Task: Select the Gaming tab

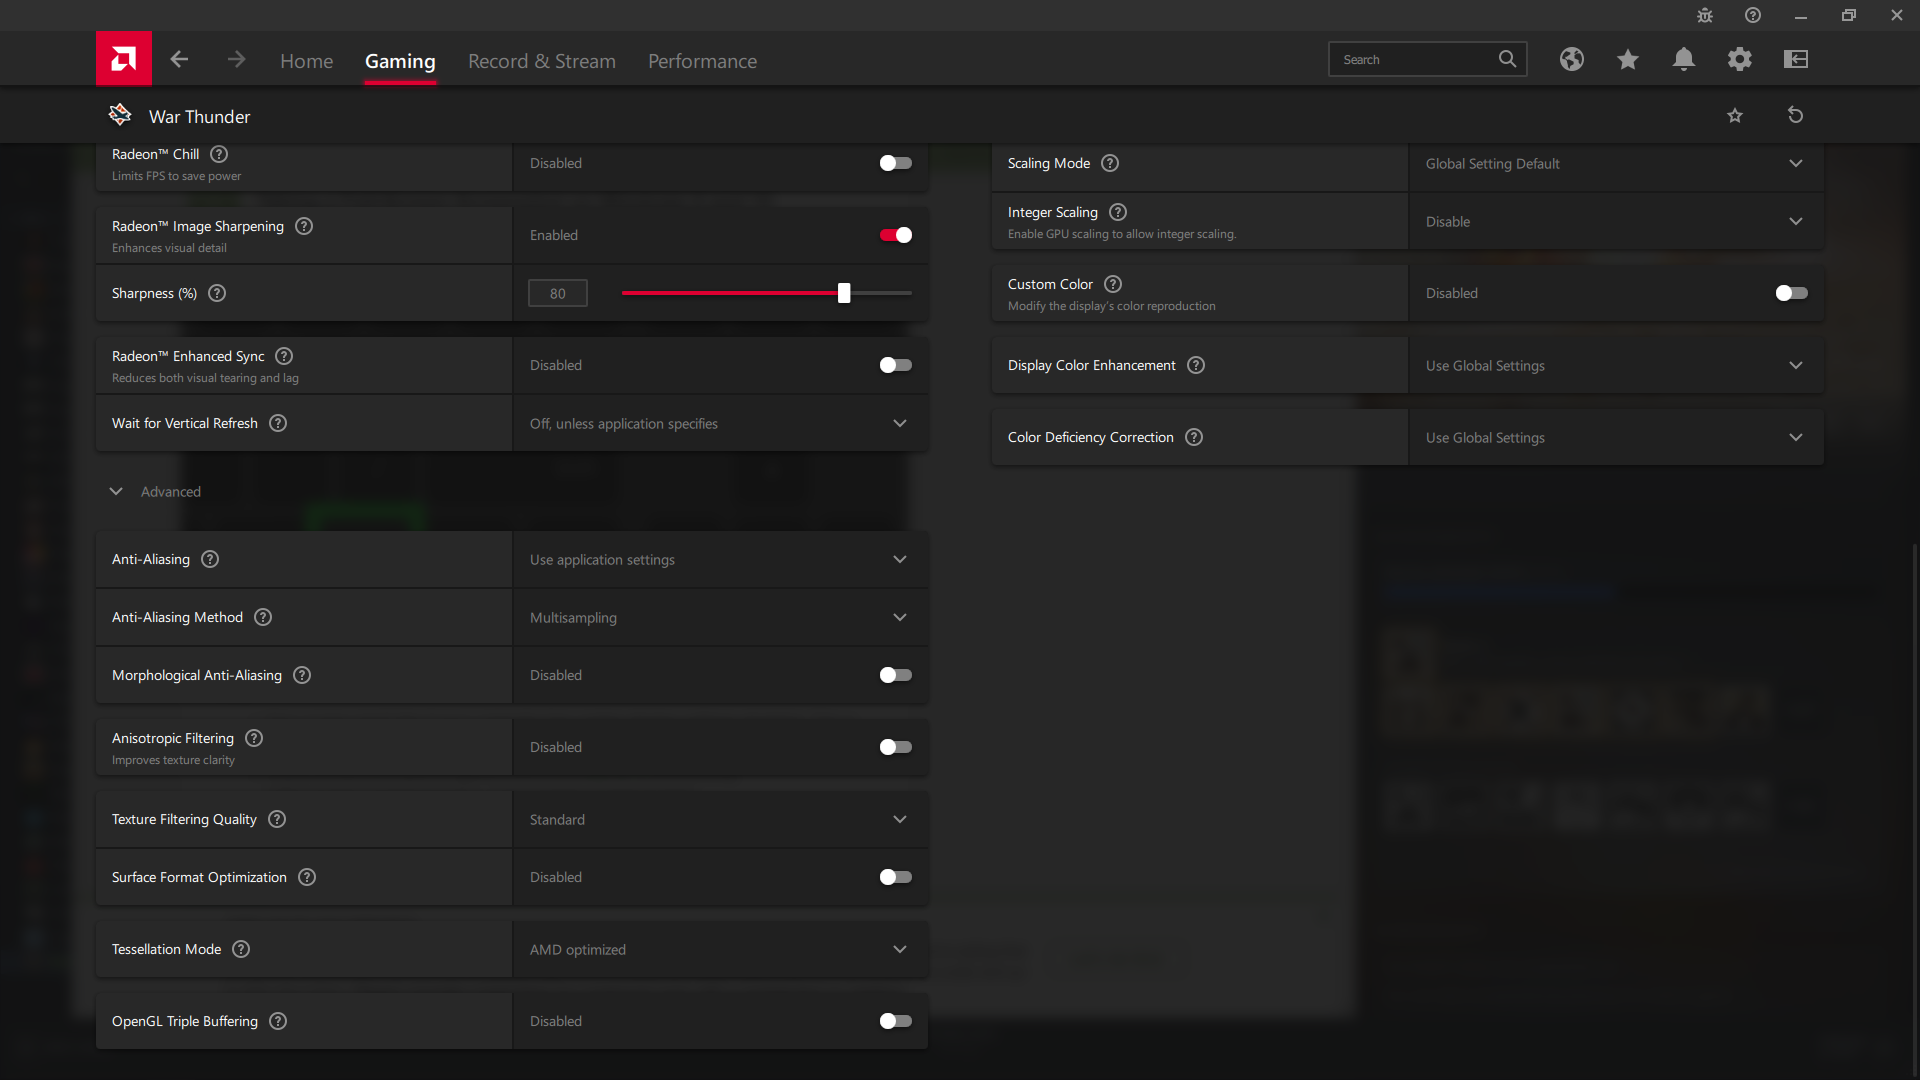Action: pyautogui.click(x=400, y=61)
